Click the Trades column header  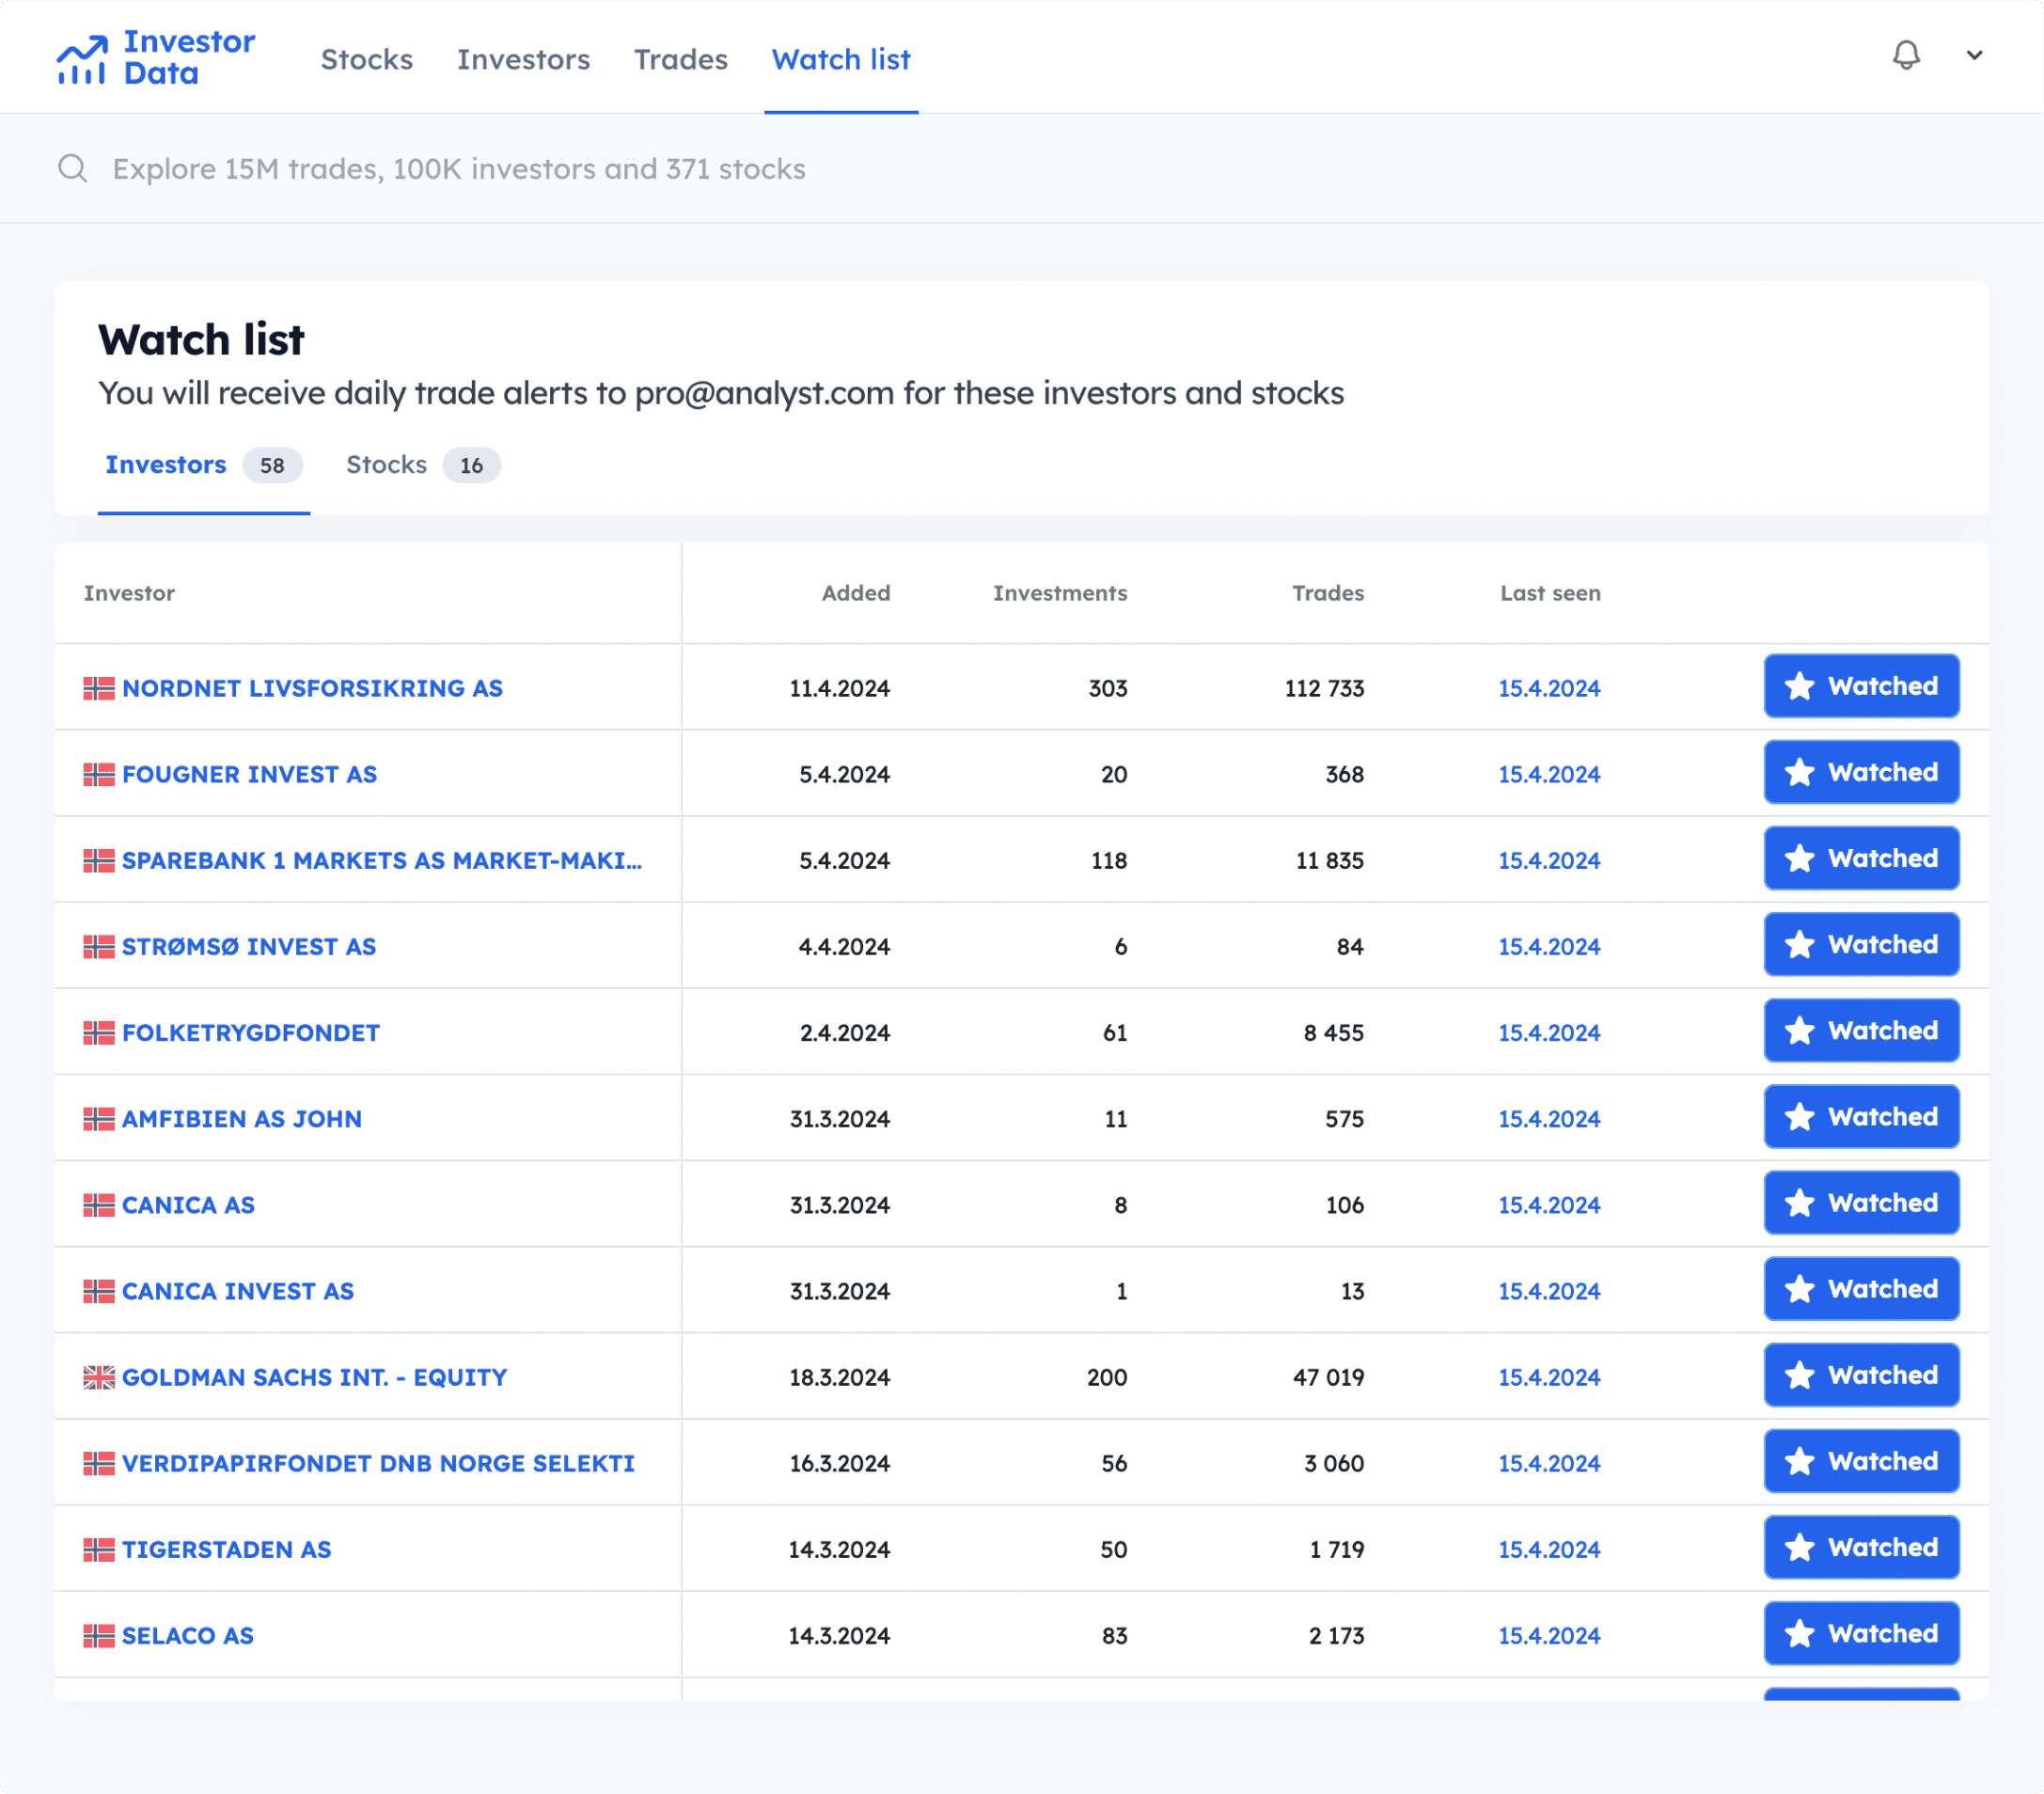tap(1327, 592)
